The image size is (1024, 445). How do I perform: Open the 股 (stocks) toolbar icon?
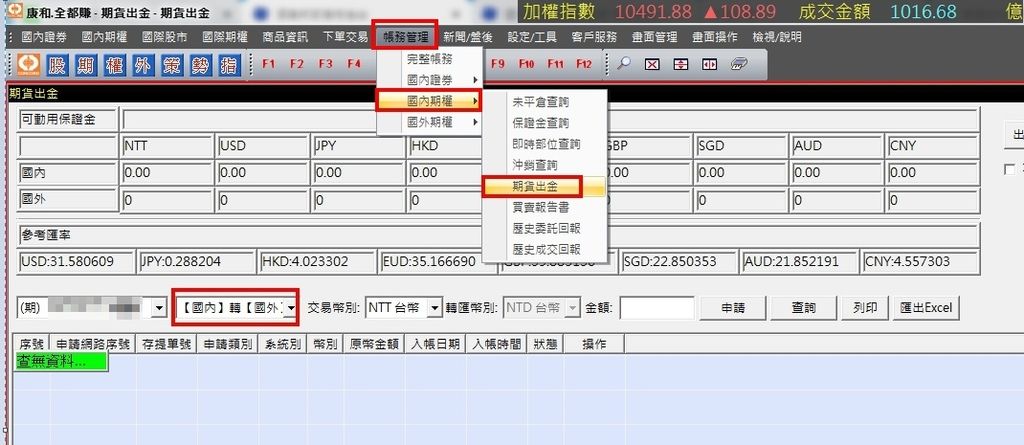[x=59, y=65]
